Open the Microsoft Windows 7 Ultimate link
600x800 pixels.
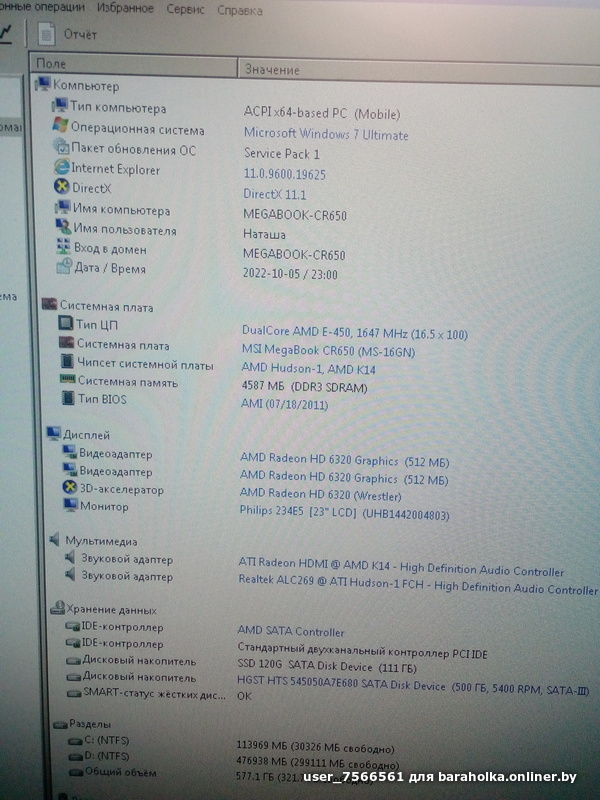326,134
